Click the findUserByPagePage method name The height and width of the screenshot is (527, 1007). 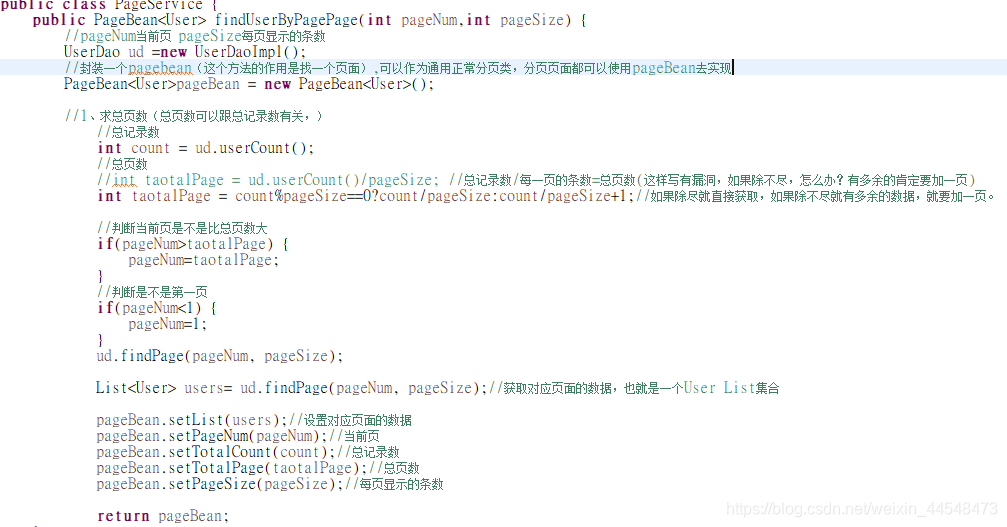pyautogui.click(x=286, y=20)
